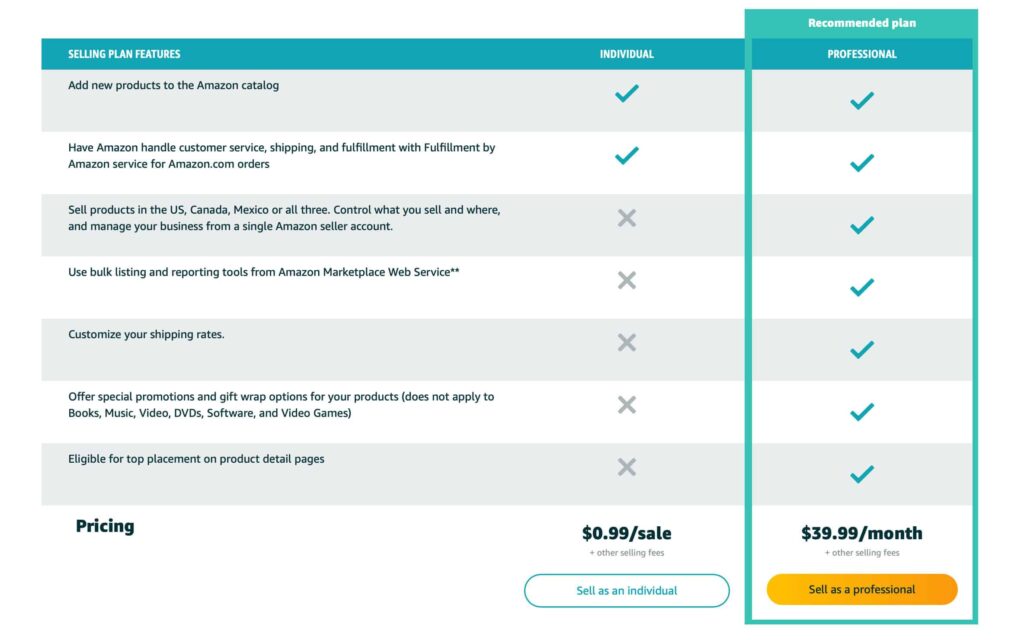Image resolution: width=1024 pixels, height=640 pixels.
Task: Click the X mark for Individual bulk listing tools
Action: point(626,280)
